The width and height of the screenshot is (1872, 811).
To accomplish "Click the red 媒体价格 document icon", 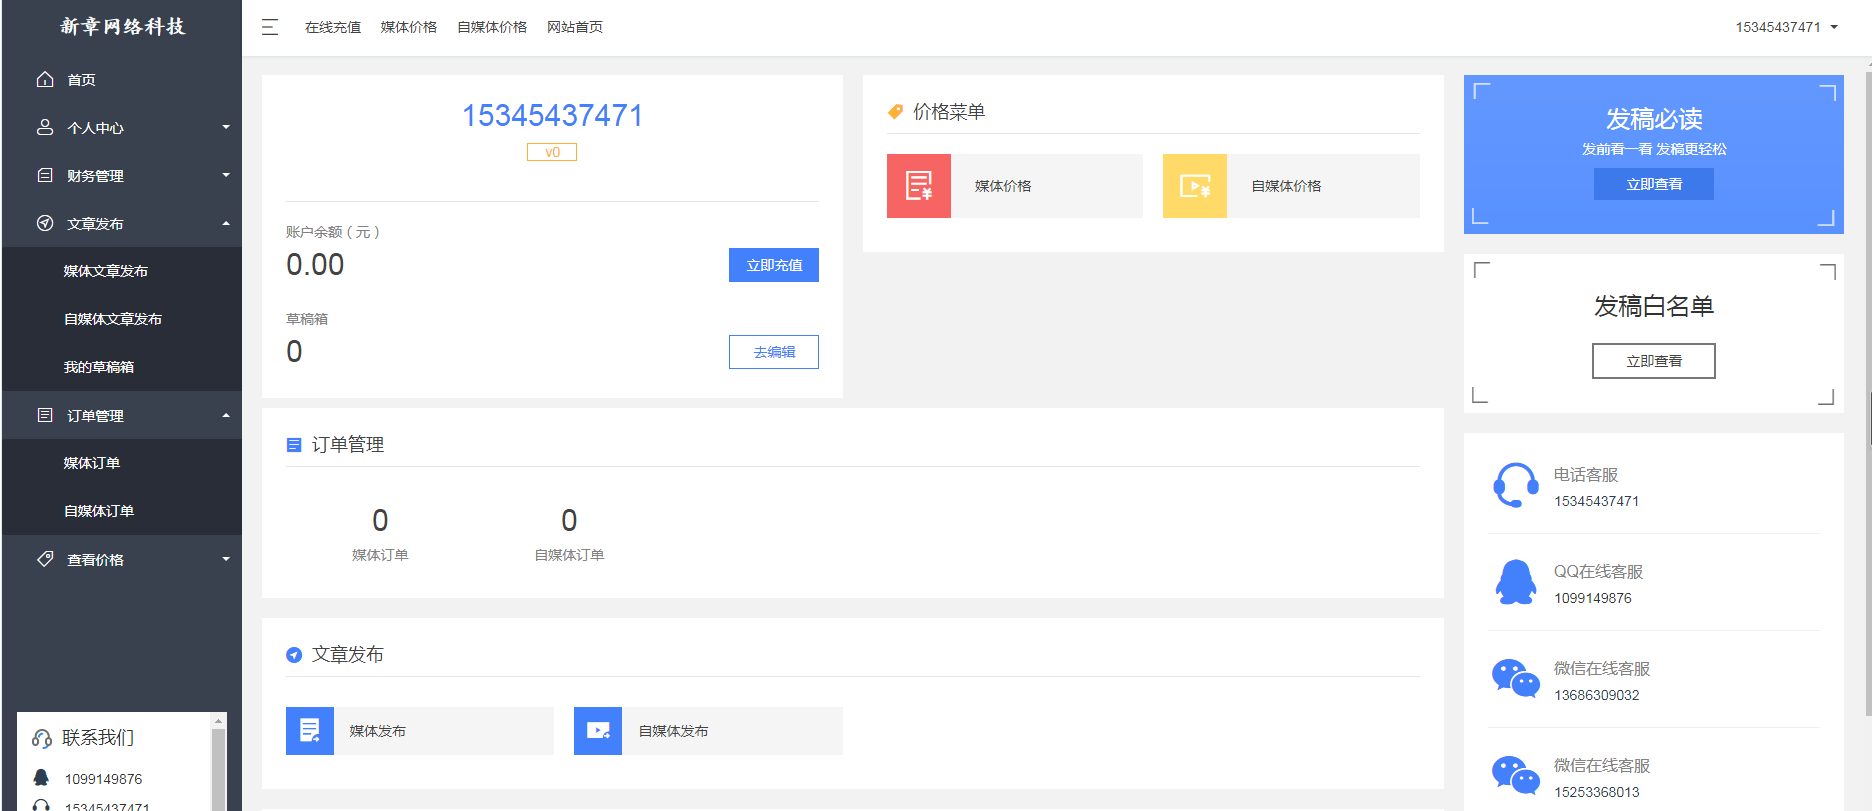I will tap(919, 186).
